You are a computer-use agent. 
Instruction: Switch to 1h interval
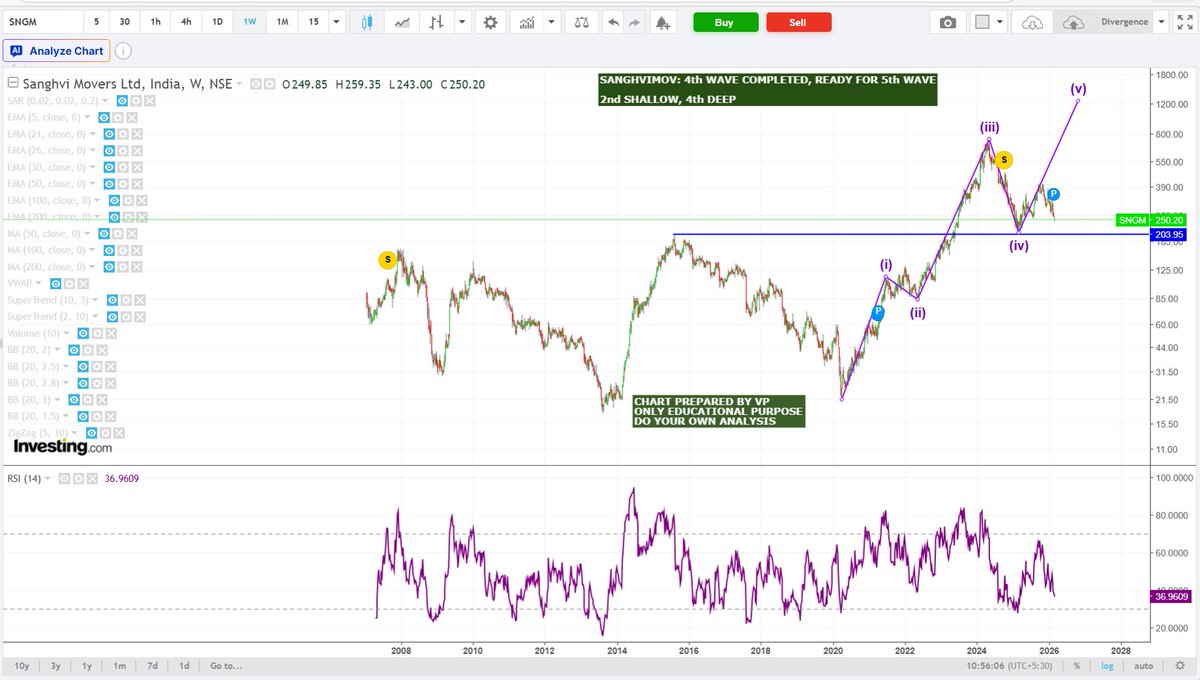coord(156,22)
